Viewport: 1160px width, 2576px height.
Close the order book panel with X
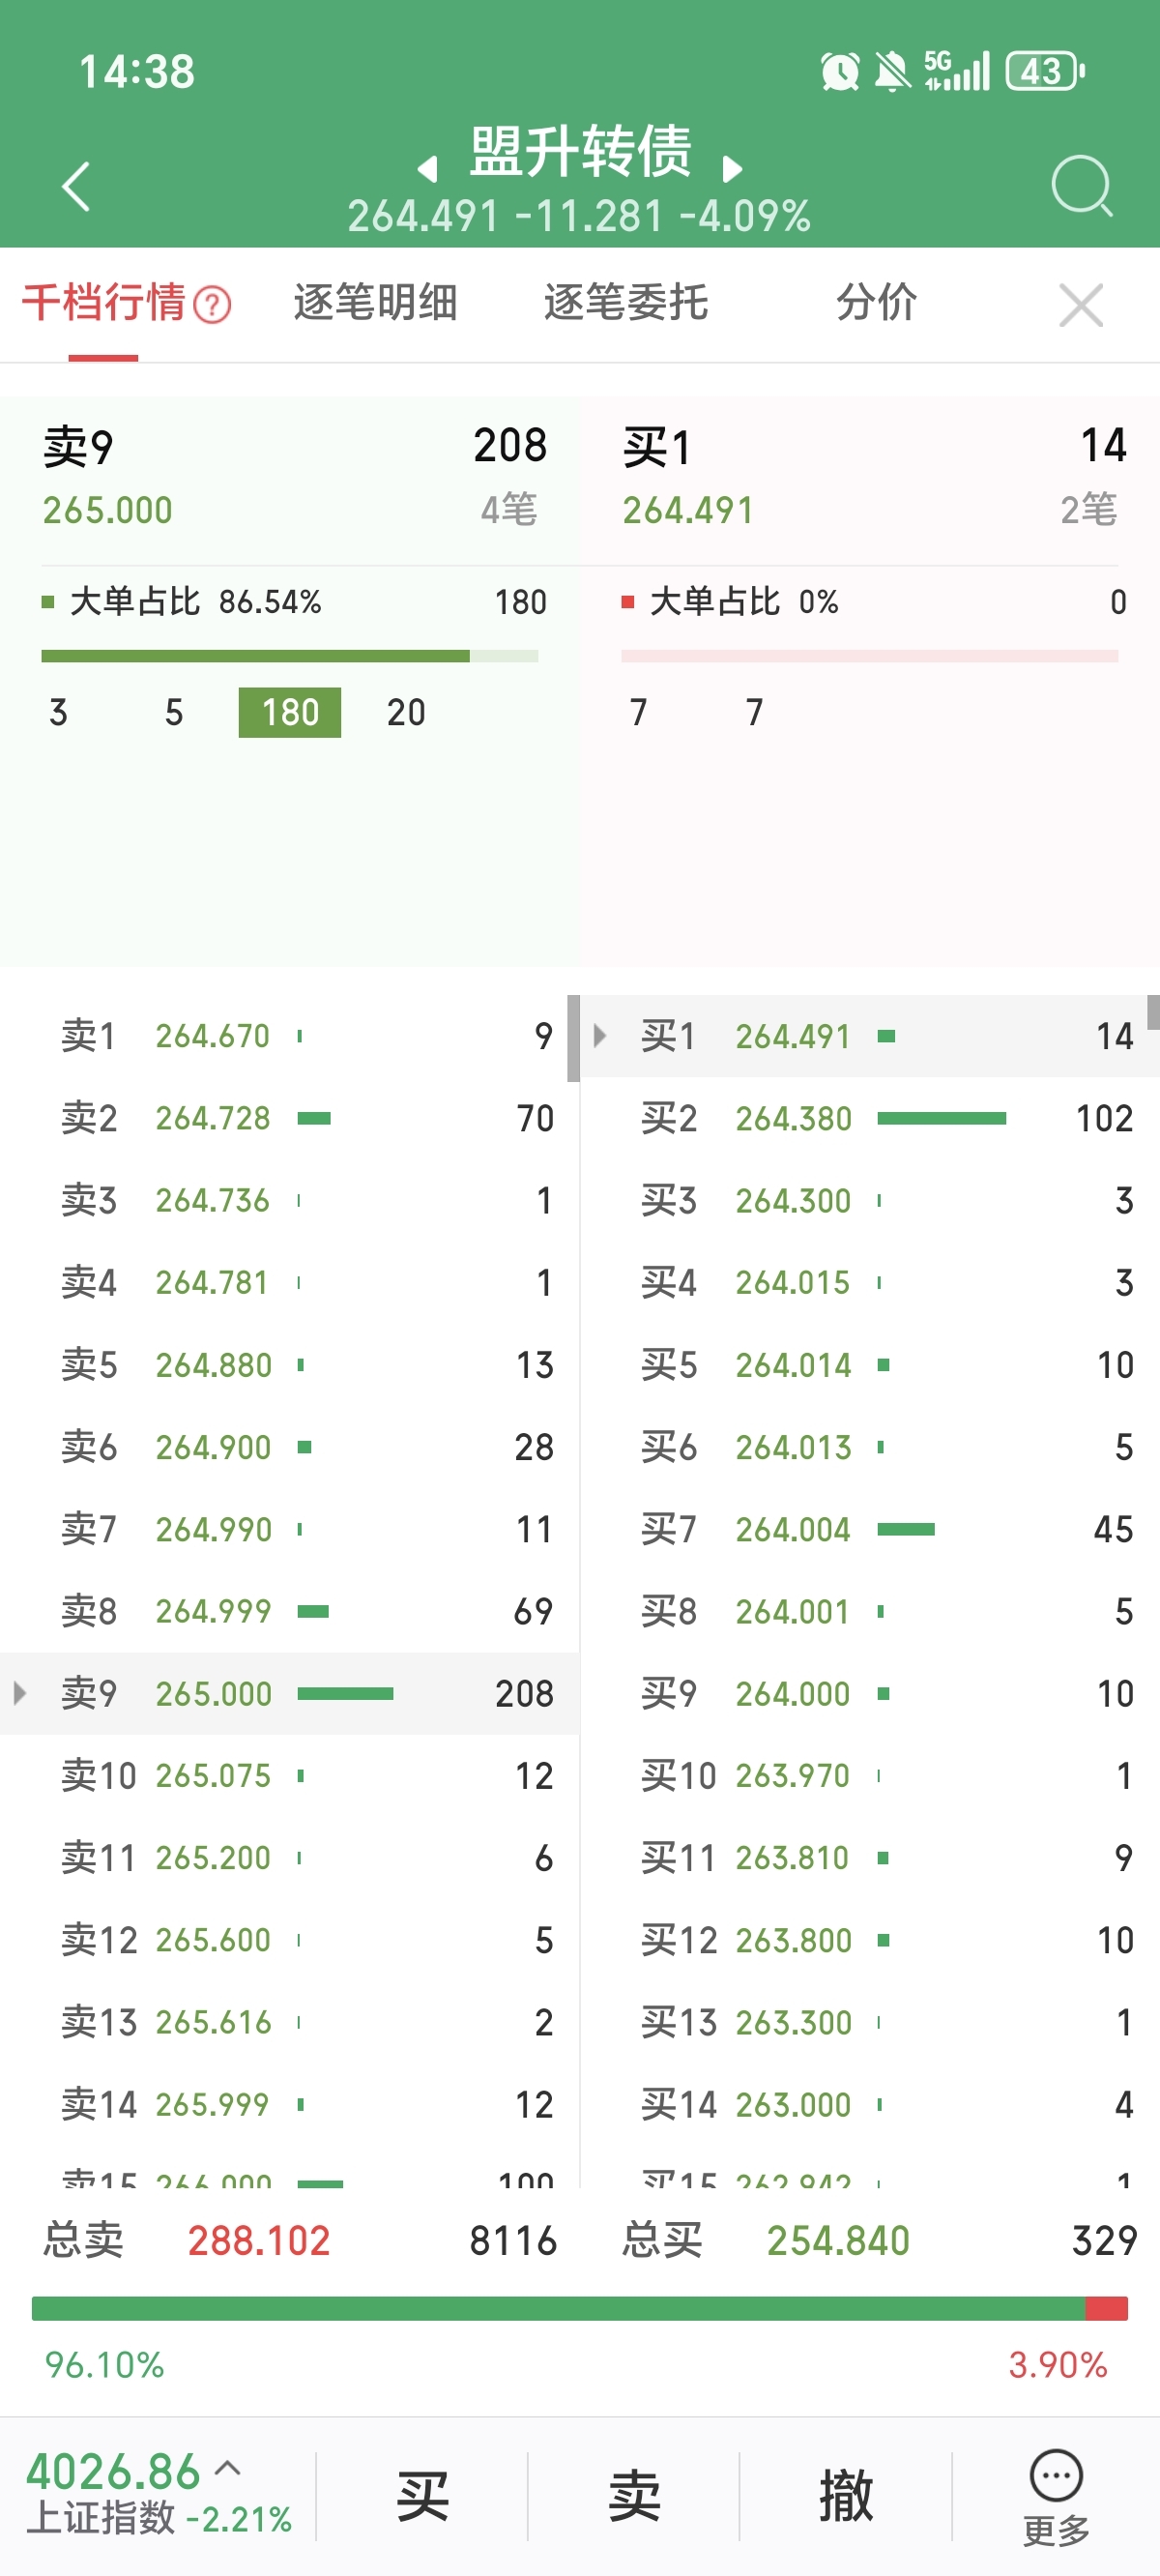(x=1080, y=305)
